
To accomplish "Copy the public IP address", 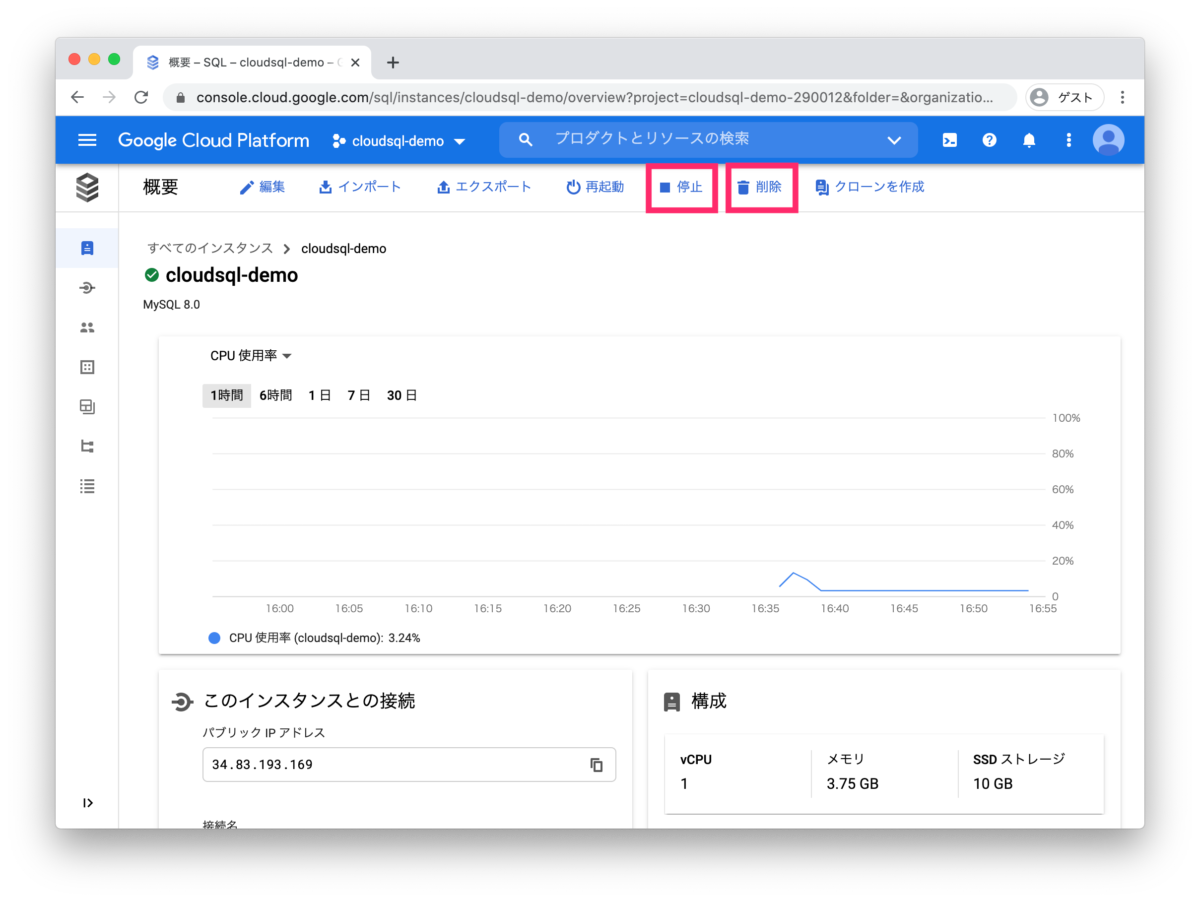I will 596,764.
